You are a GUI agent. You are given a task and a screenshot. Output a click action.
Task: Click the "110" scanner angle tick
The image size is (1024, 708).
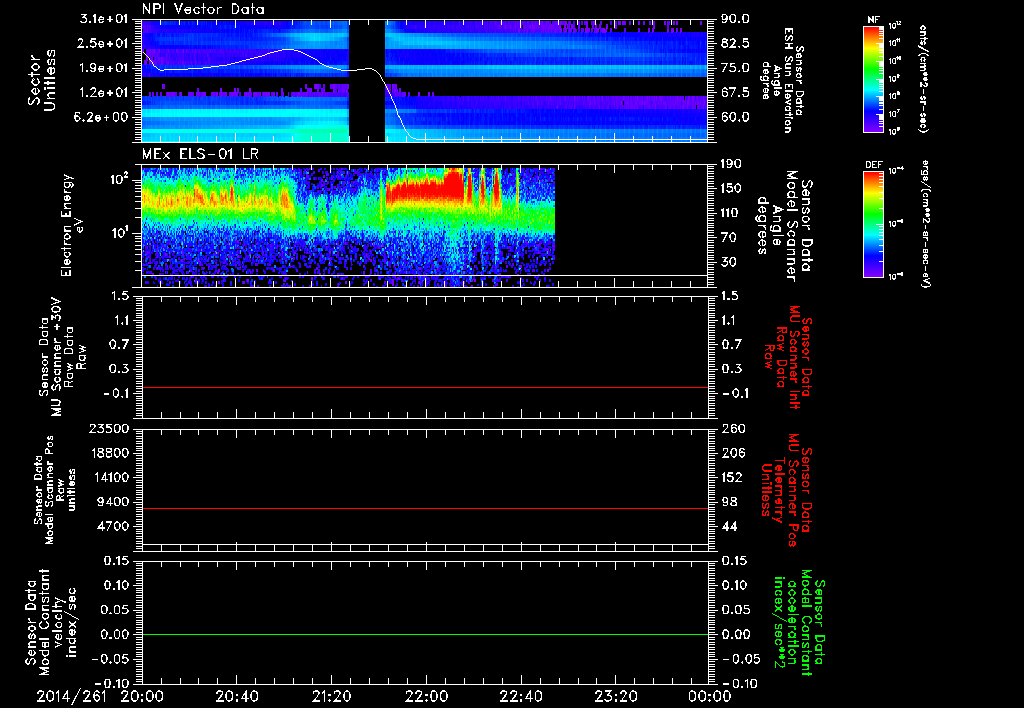(x=731, y=213)
